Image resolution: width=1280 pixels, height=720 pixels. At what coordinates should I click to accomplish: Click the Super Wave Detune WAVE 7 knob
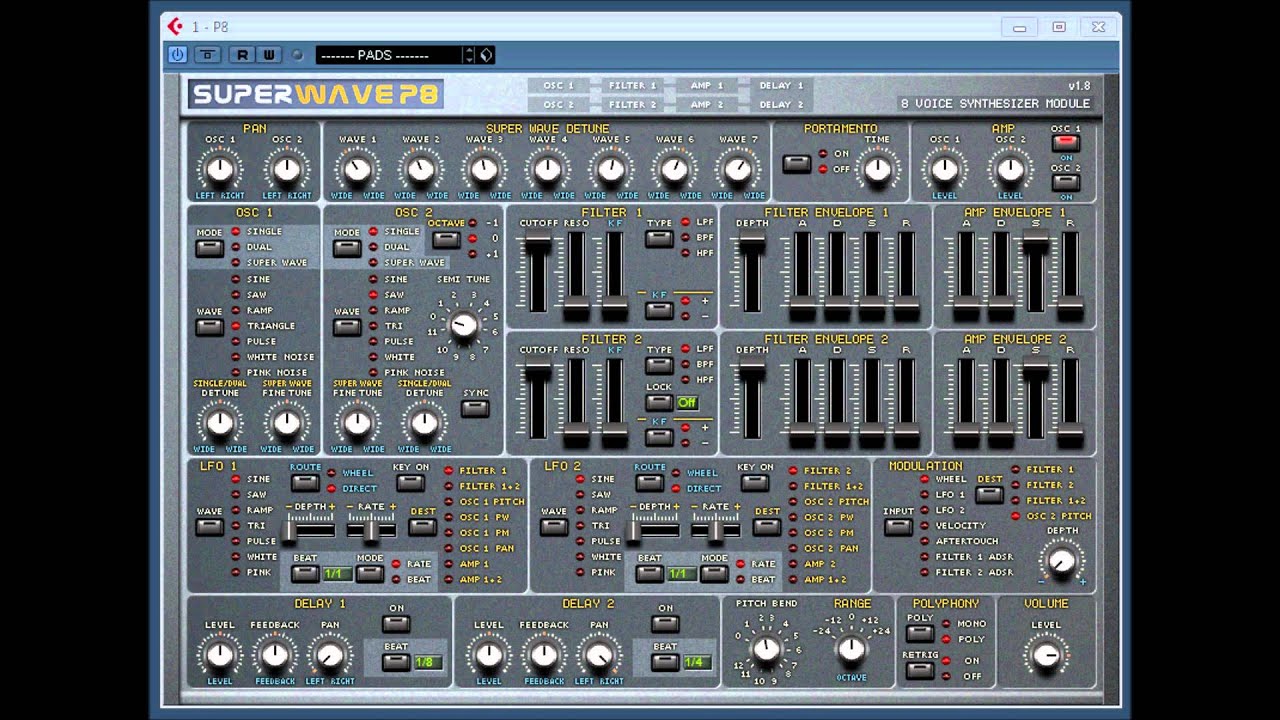coord(738,168)
